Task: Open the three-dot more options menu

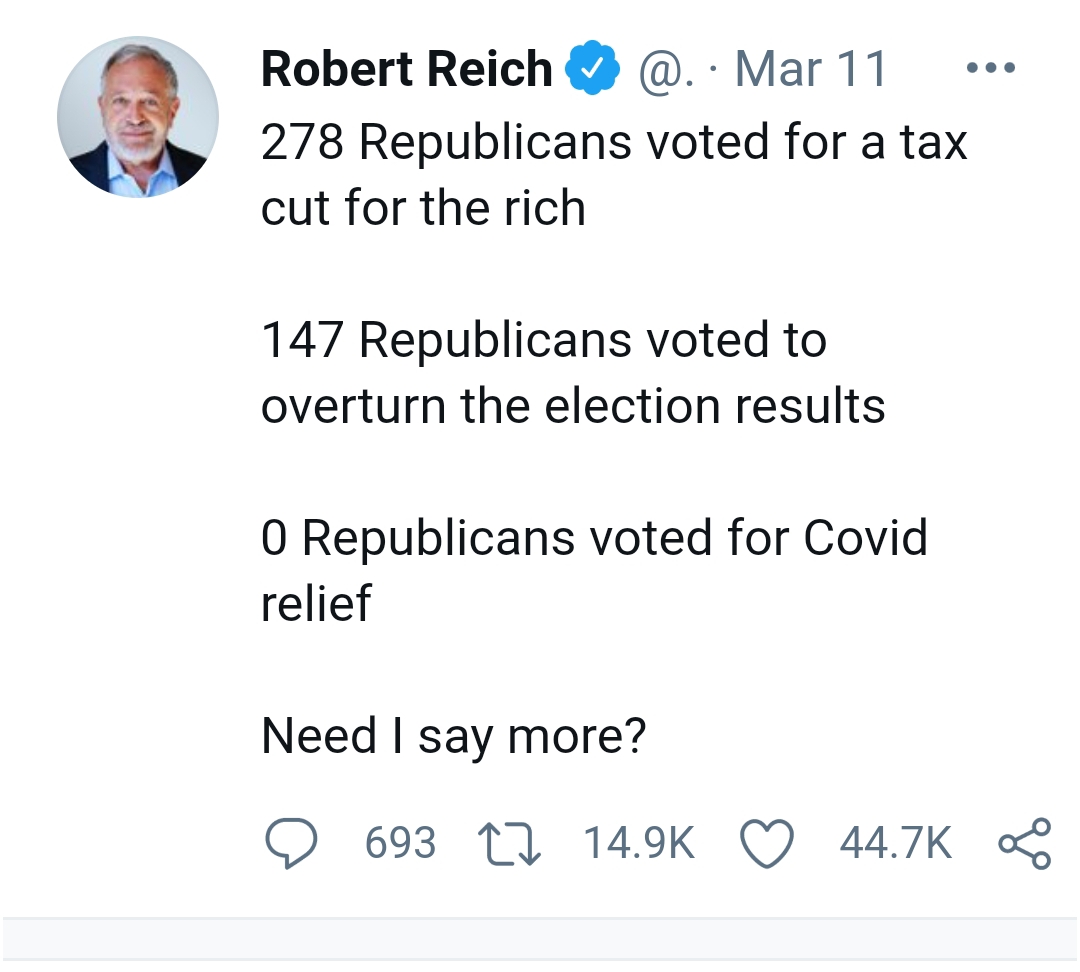Action: 992,69
